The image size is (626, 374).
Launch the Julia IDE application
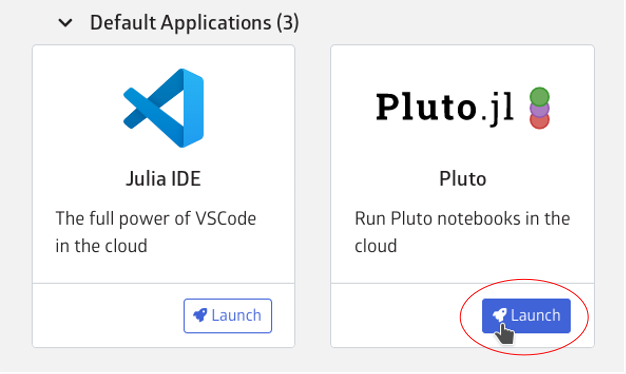point(228,316)
